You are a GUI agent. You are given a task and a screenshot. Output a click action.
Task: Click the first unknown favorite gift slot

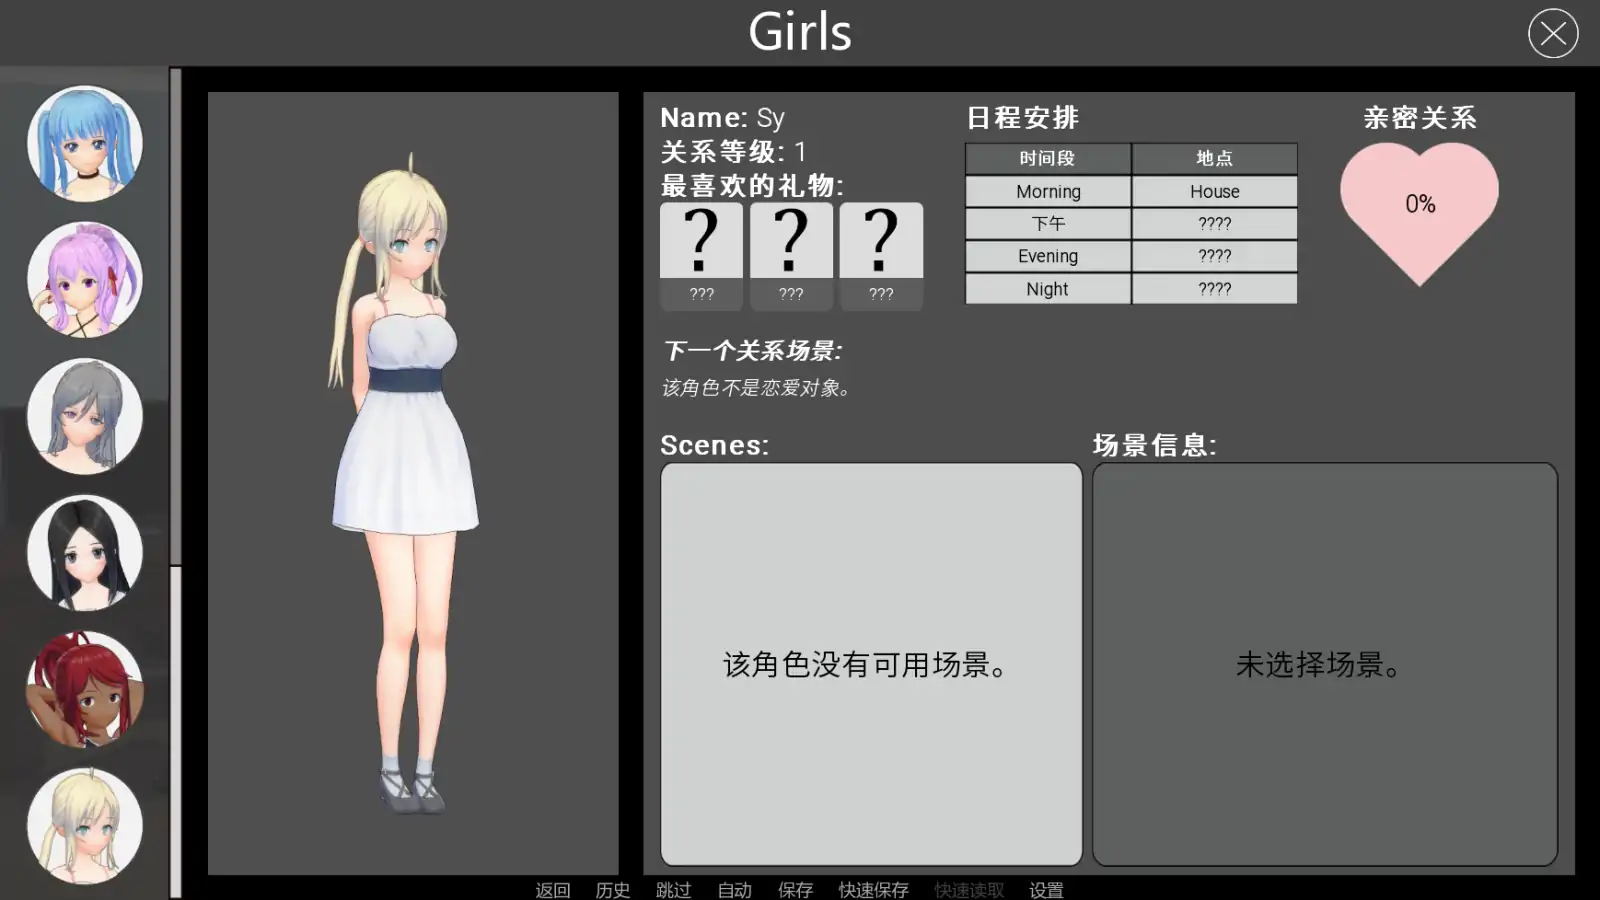[701, 256]
